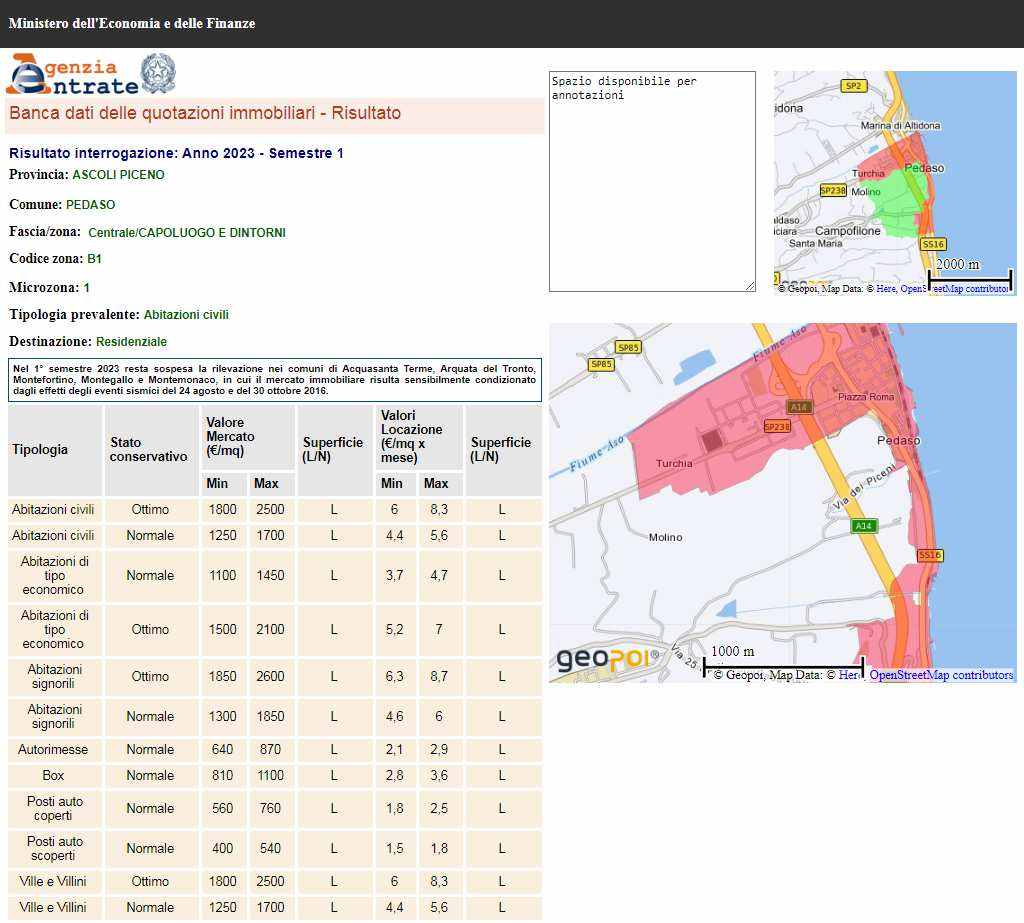
Task: Click the SS16 road shield on large map
Action: [930, 555]
